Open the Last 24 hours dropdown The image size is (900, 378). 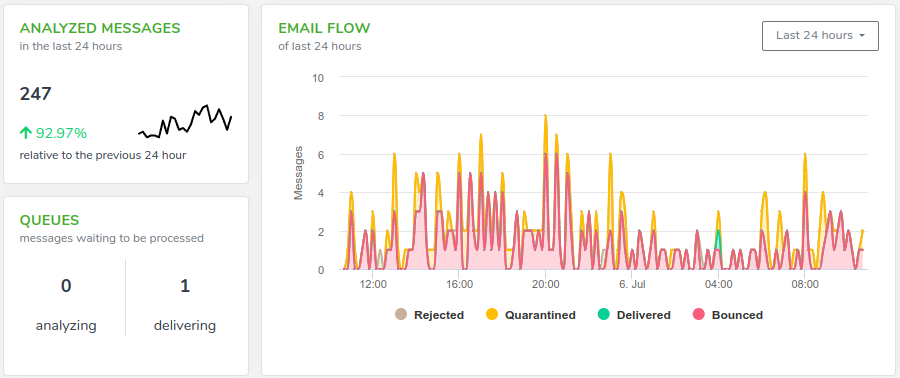tap(820, 36)
